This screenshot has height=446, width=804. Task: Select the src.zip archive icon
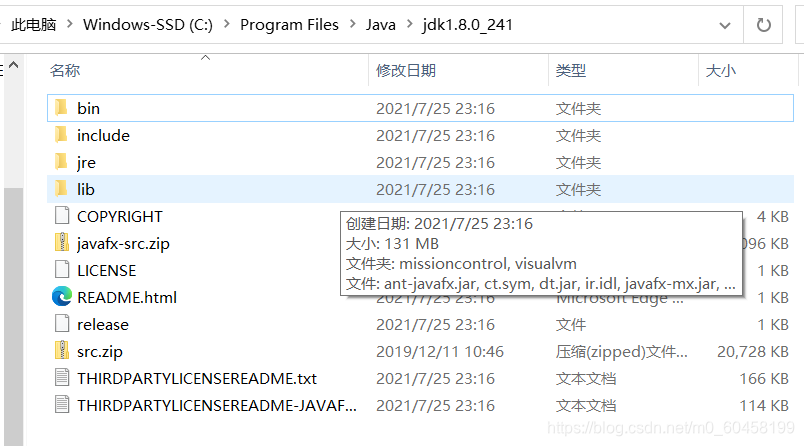coord(62,351)
